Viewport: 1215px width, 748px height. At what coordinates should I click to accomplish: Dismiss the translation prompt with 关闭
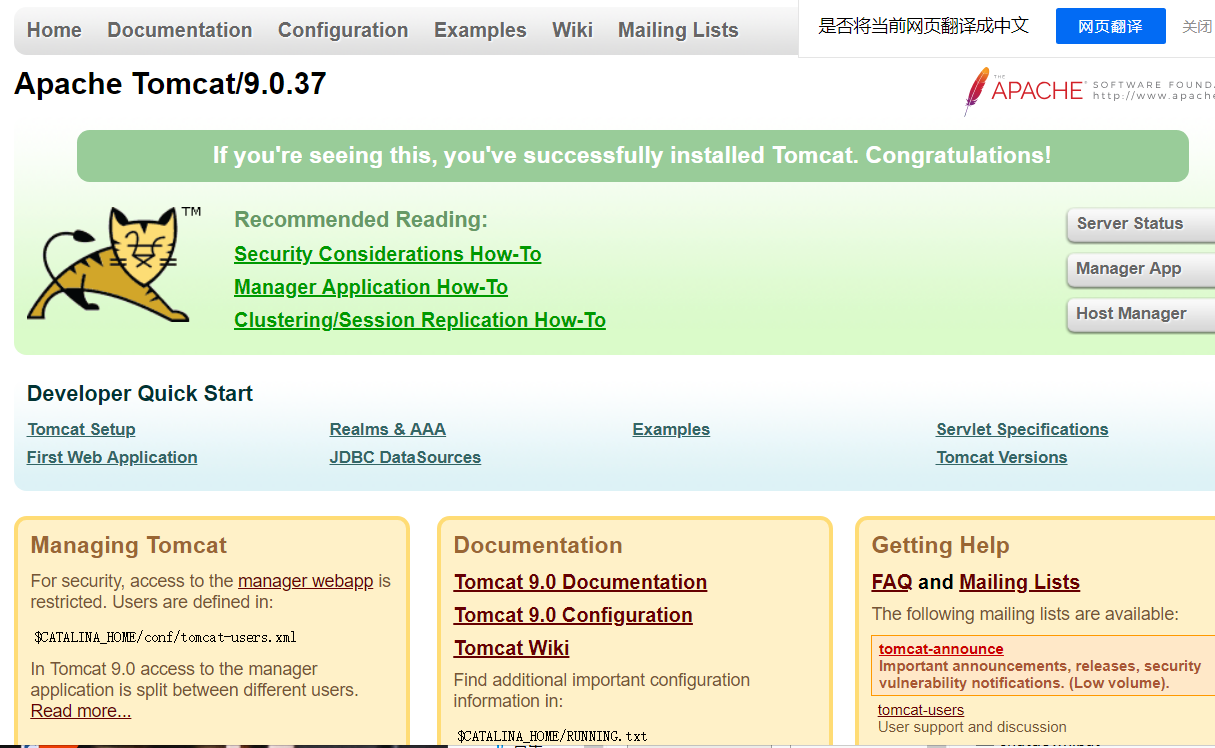click(x=1197, y=27)
